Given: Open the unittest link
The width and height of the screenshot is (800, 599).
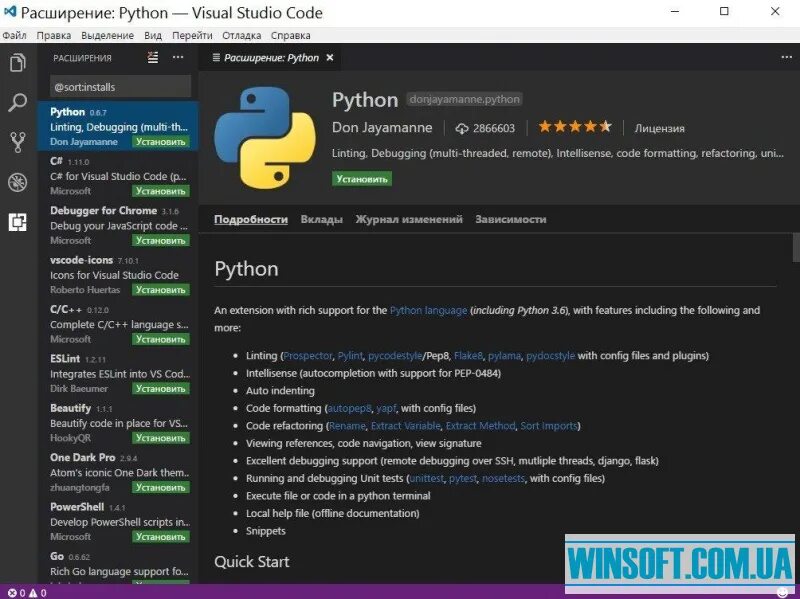Looking at the screenshot, I should click(x=427, y=478).
